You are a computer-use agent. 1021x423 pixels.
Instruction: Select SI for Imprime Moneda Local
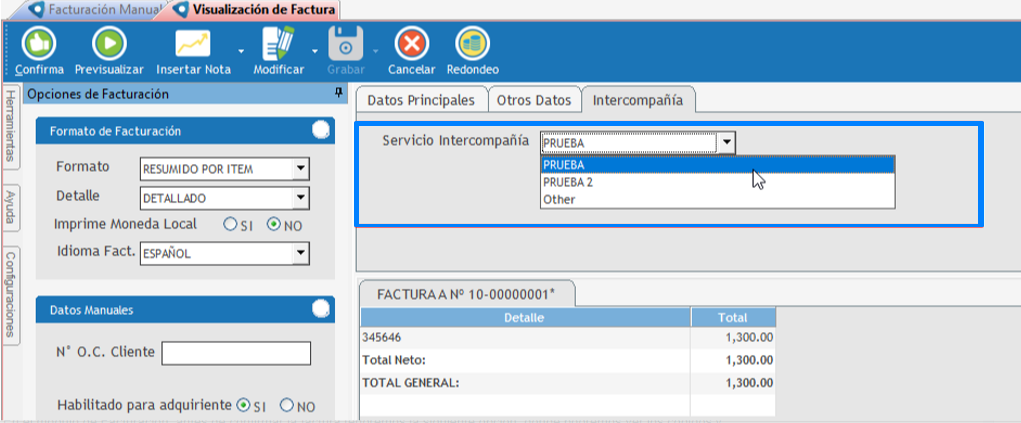(x=229, y=225)
